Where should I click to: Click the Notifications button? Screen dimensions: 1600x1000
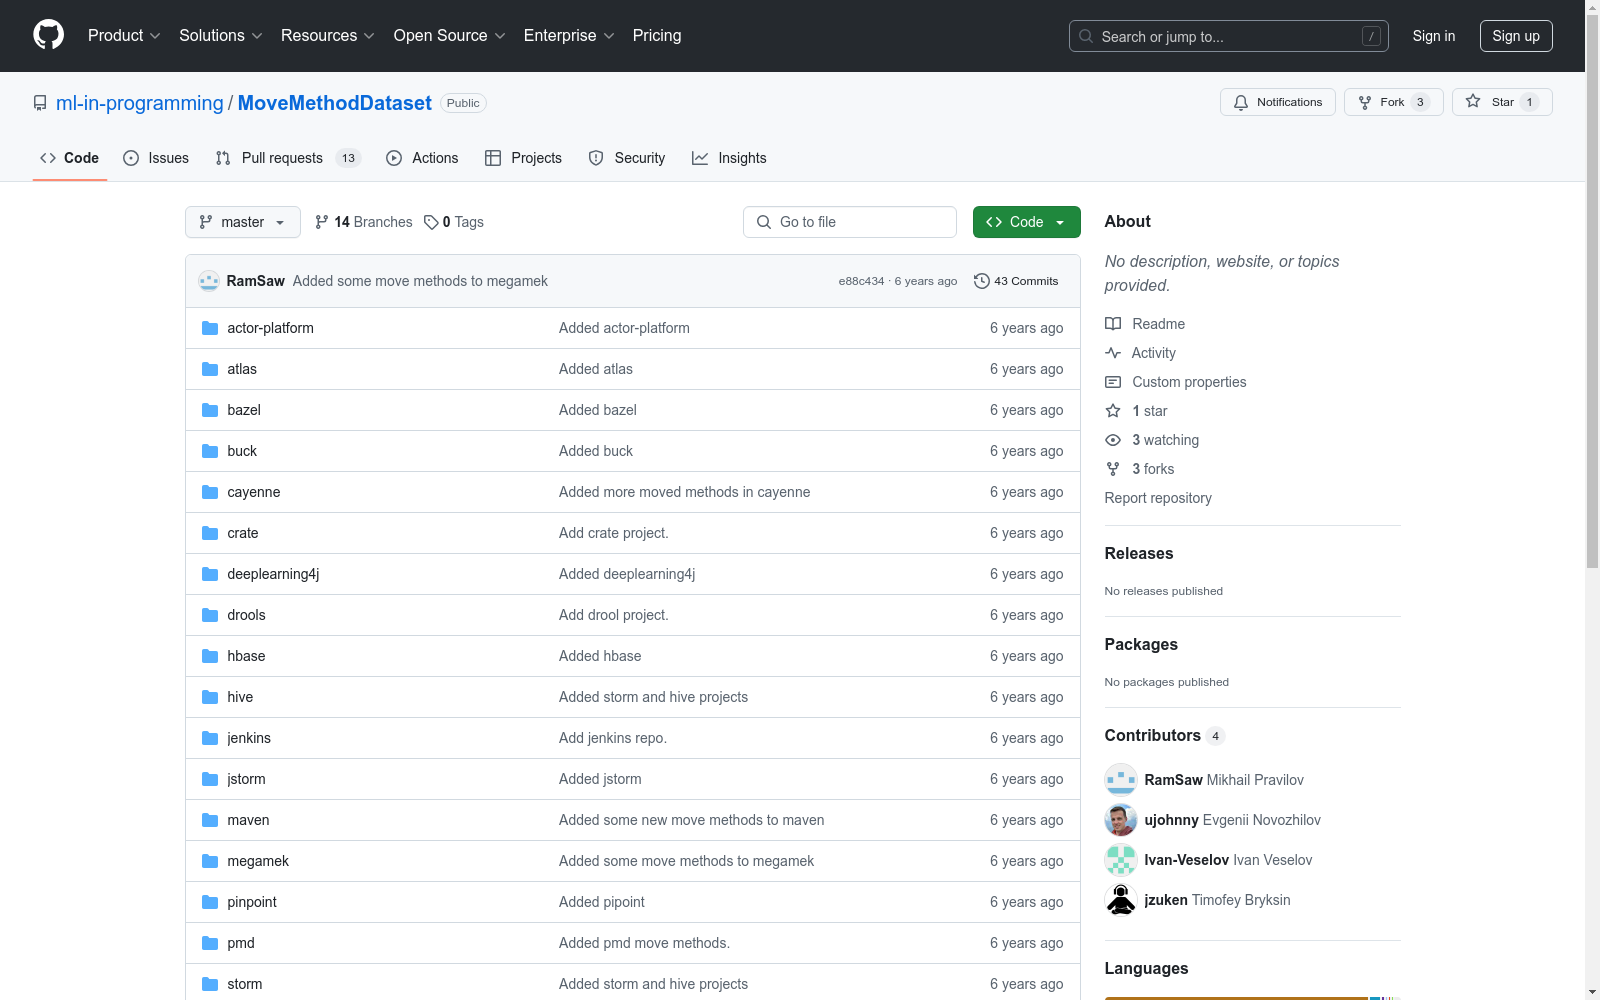pos(1278,102)
